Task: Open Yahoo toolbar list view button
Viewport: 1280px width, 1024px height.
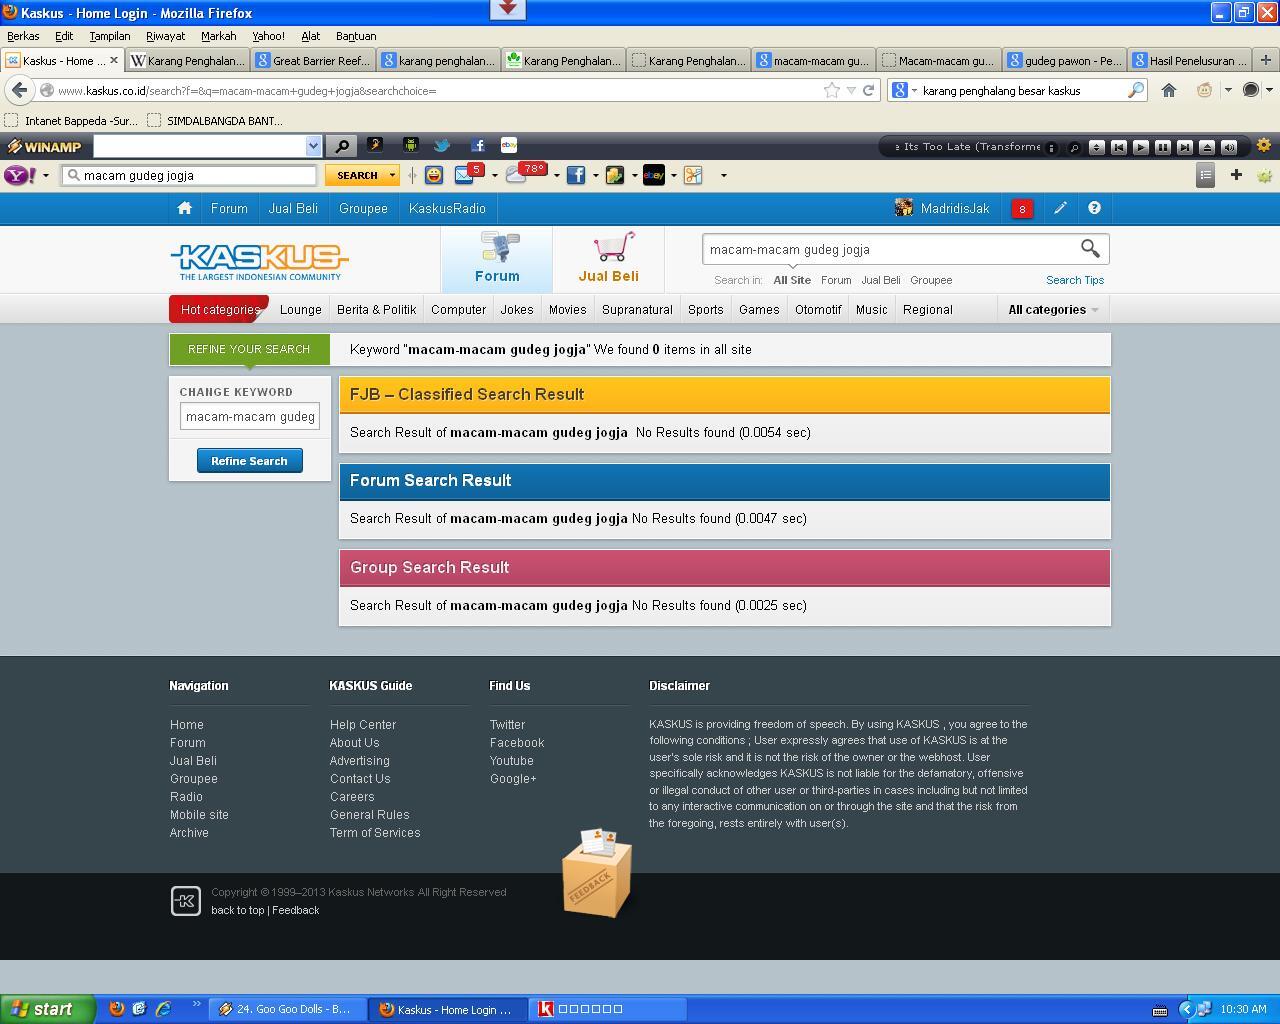Action: (x=1205, y=176)
